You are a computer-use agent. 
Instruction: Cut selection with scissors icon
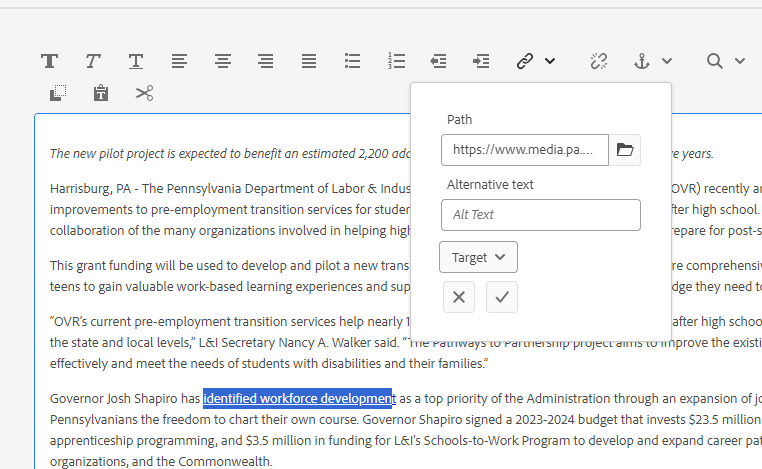tap(144, 93)
